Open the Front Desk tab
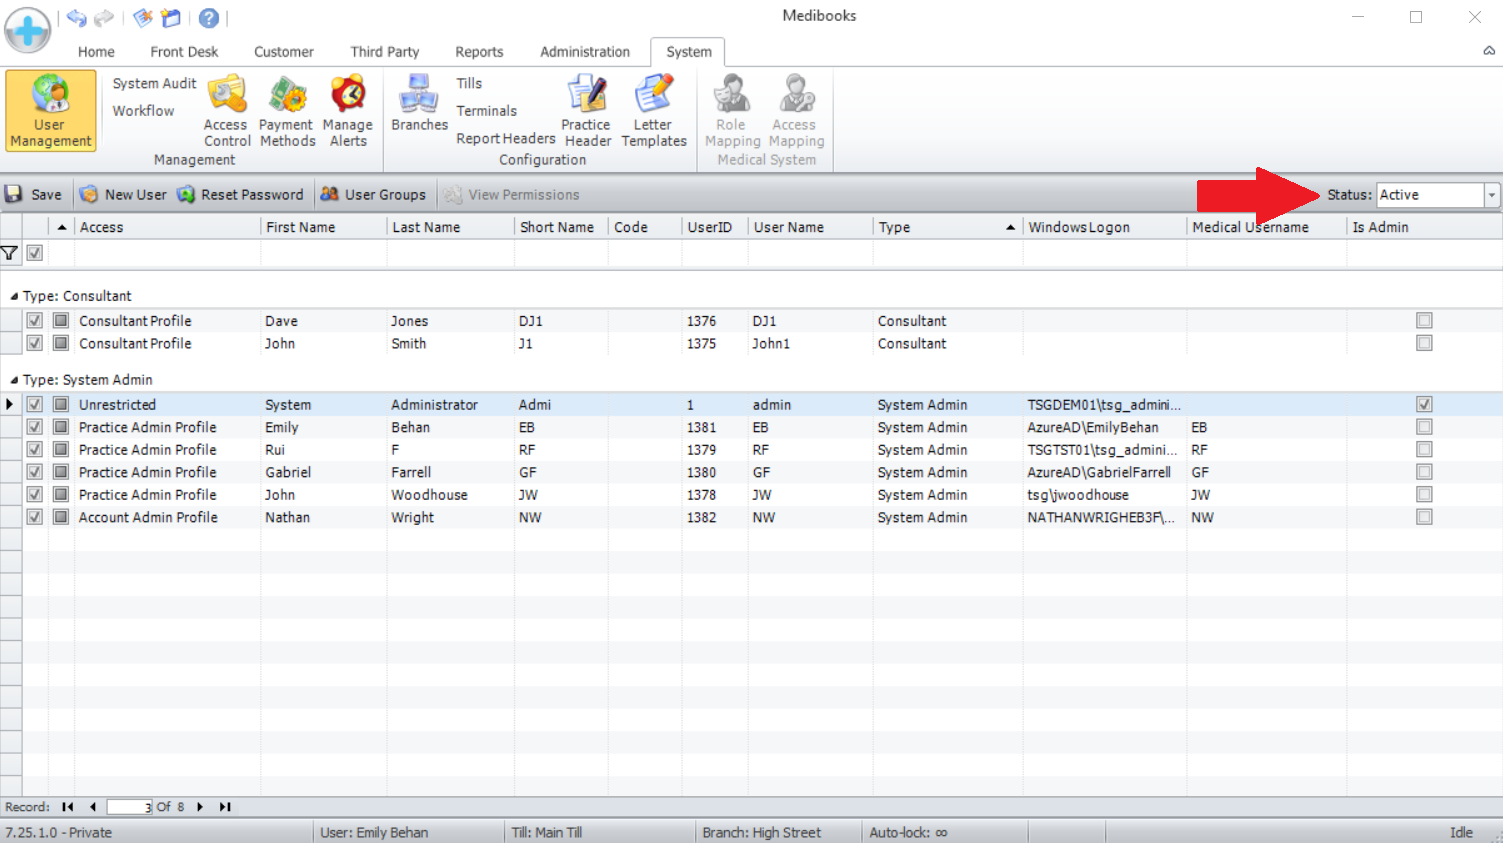Screen dimensions: 1503x843 pos(184,52)
